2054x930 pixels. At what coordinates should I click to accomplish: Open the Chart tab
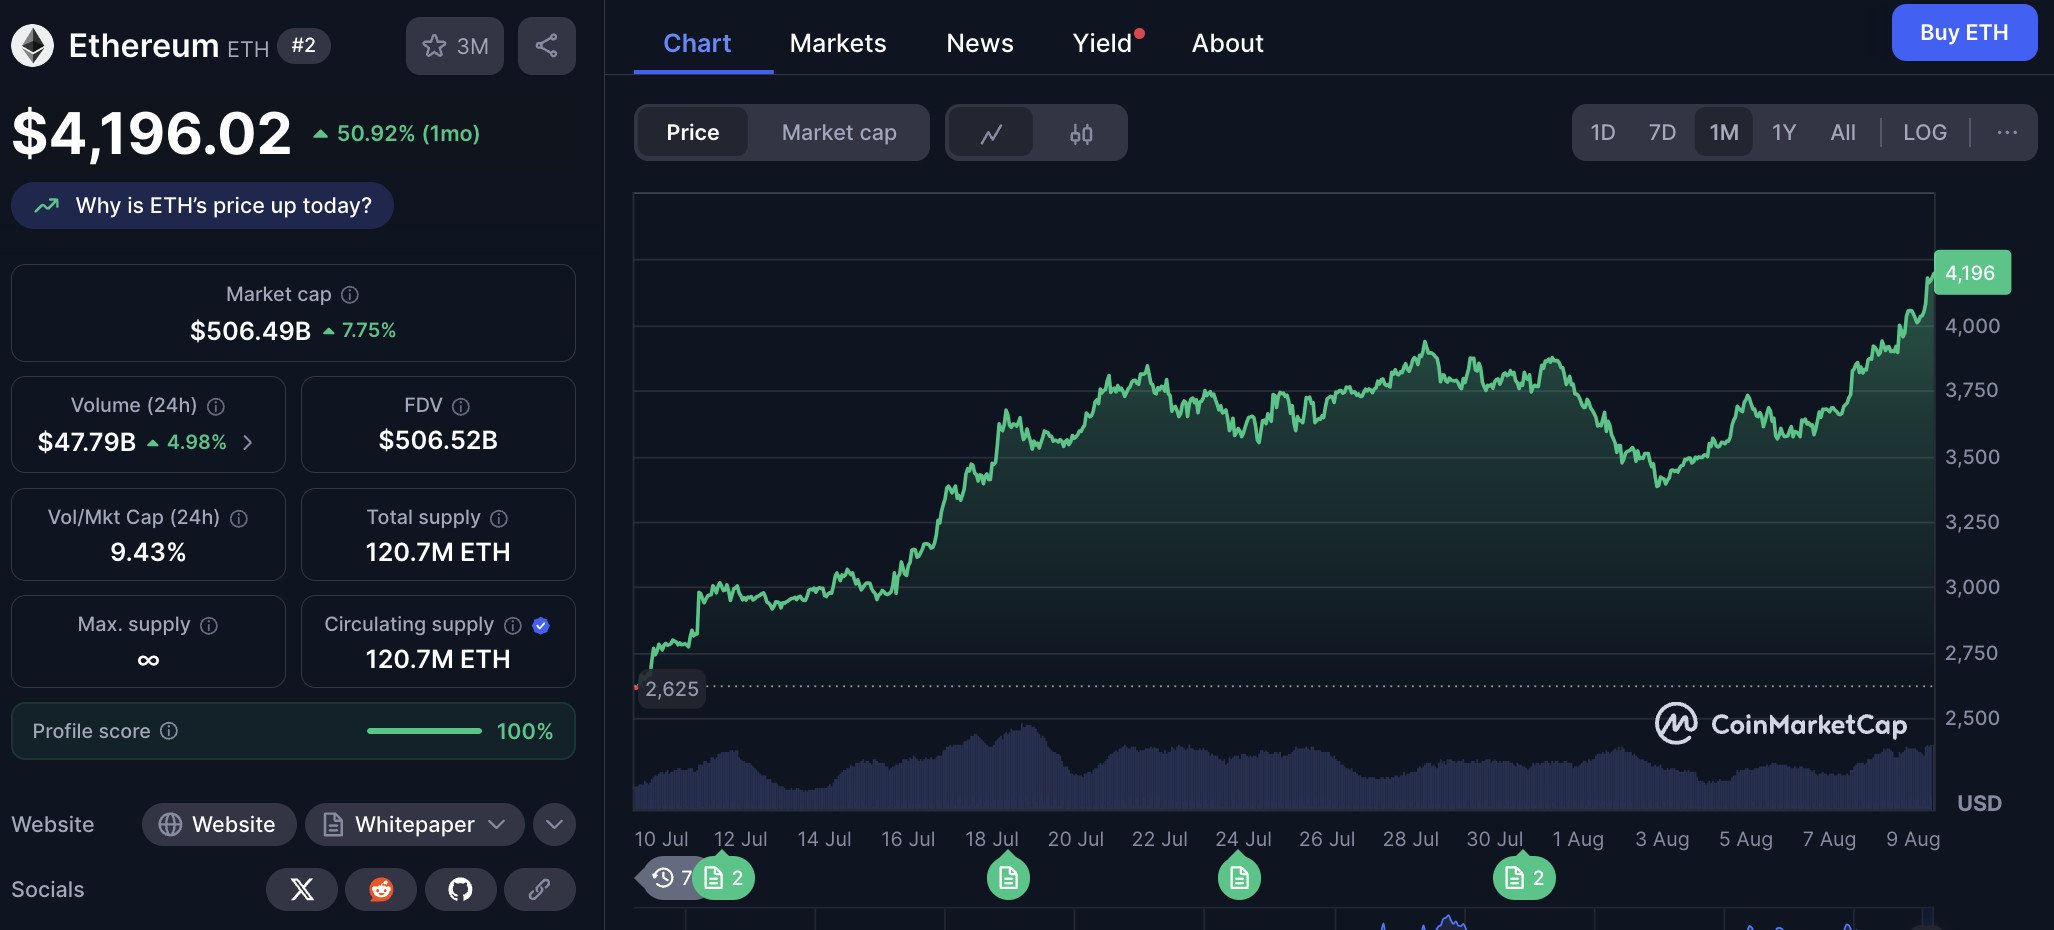coord(697,43)
